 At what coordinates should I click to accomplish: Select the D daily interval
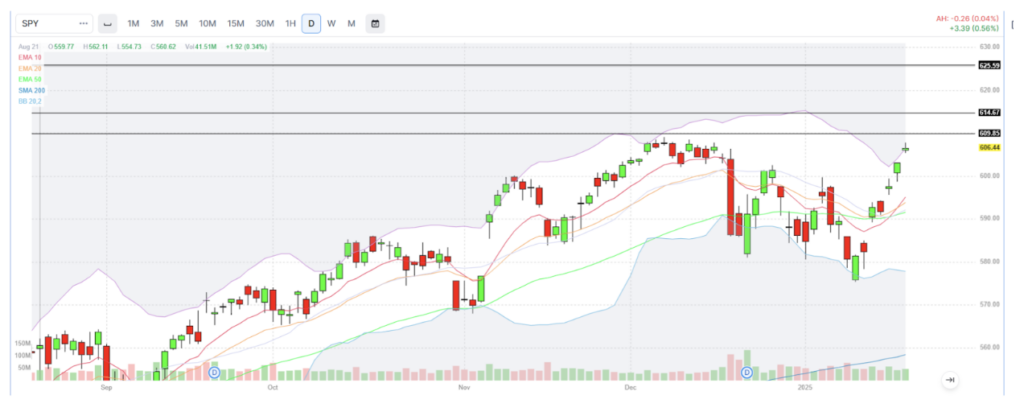312,24
